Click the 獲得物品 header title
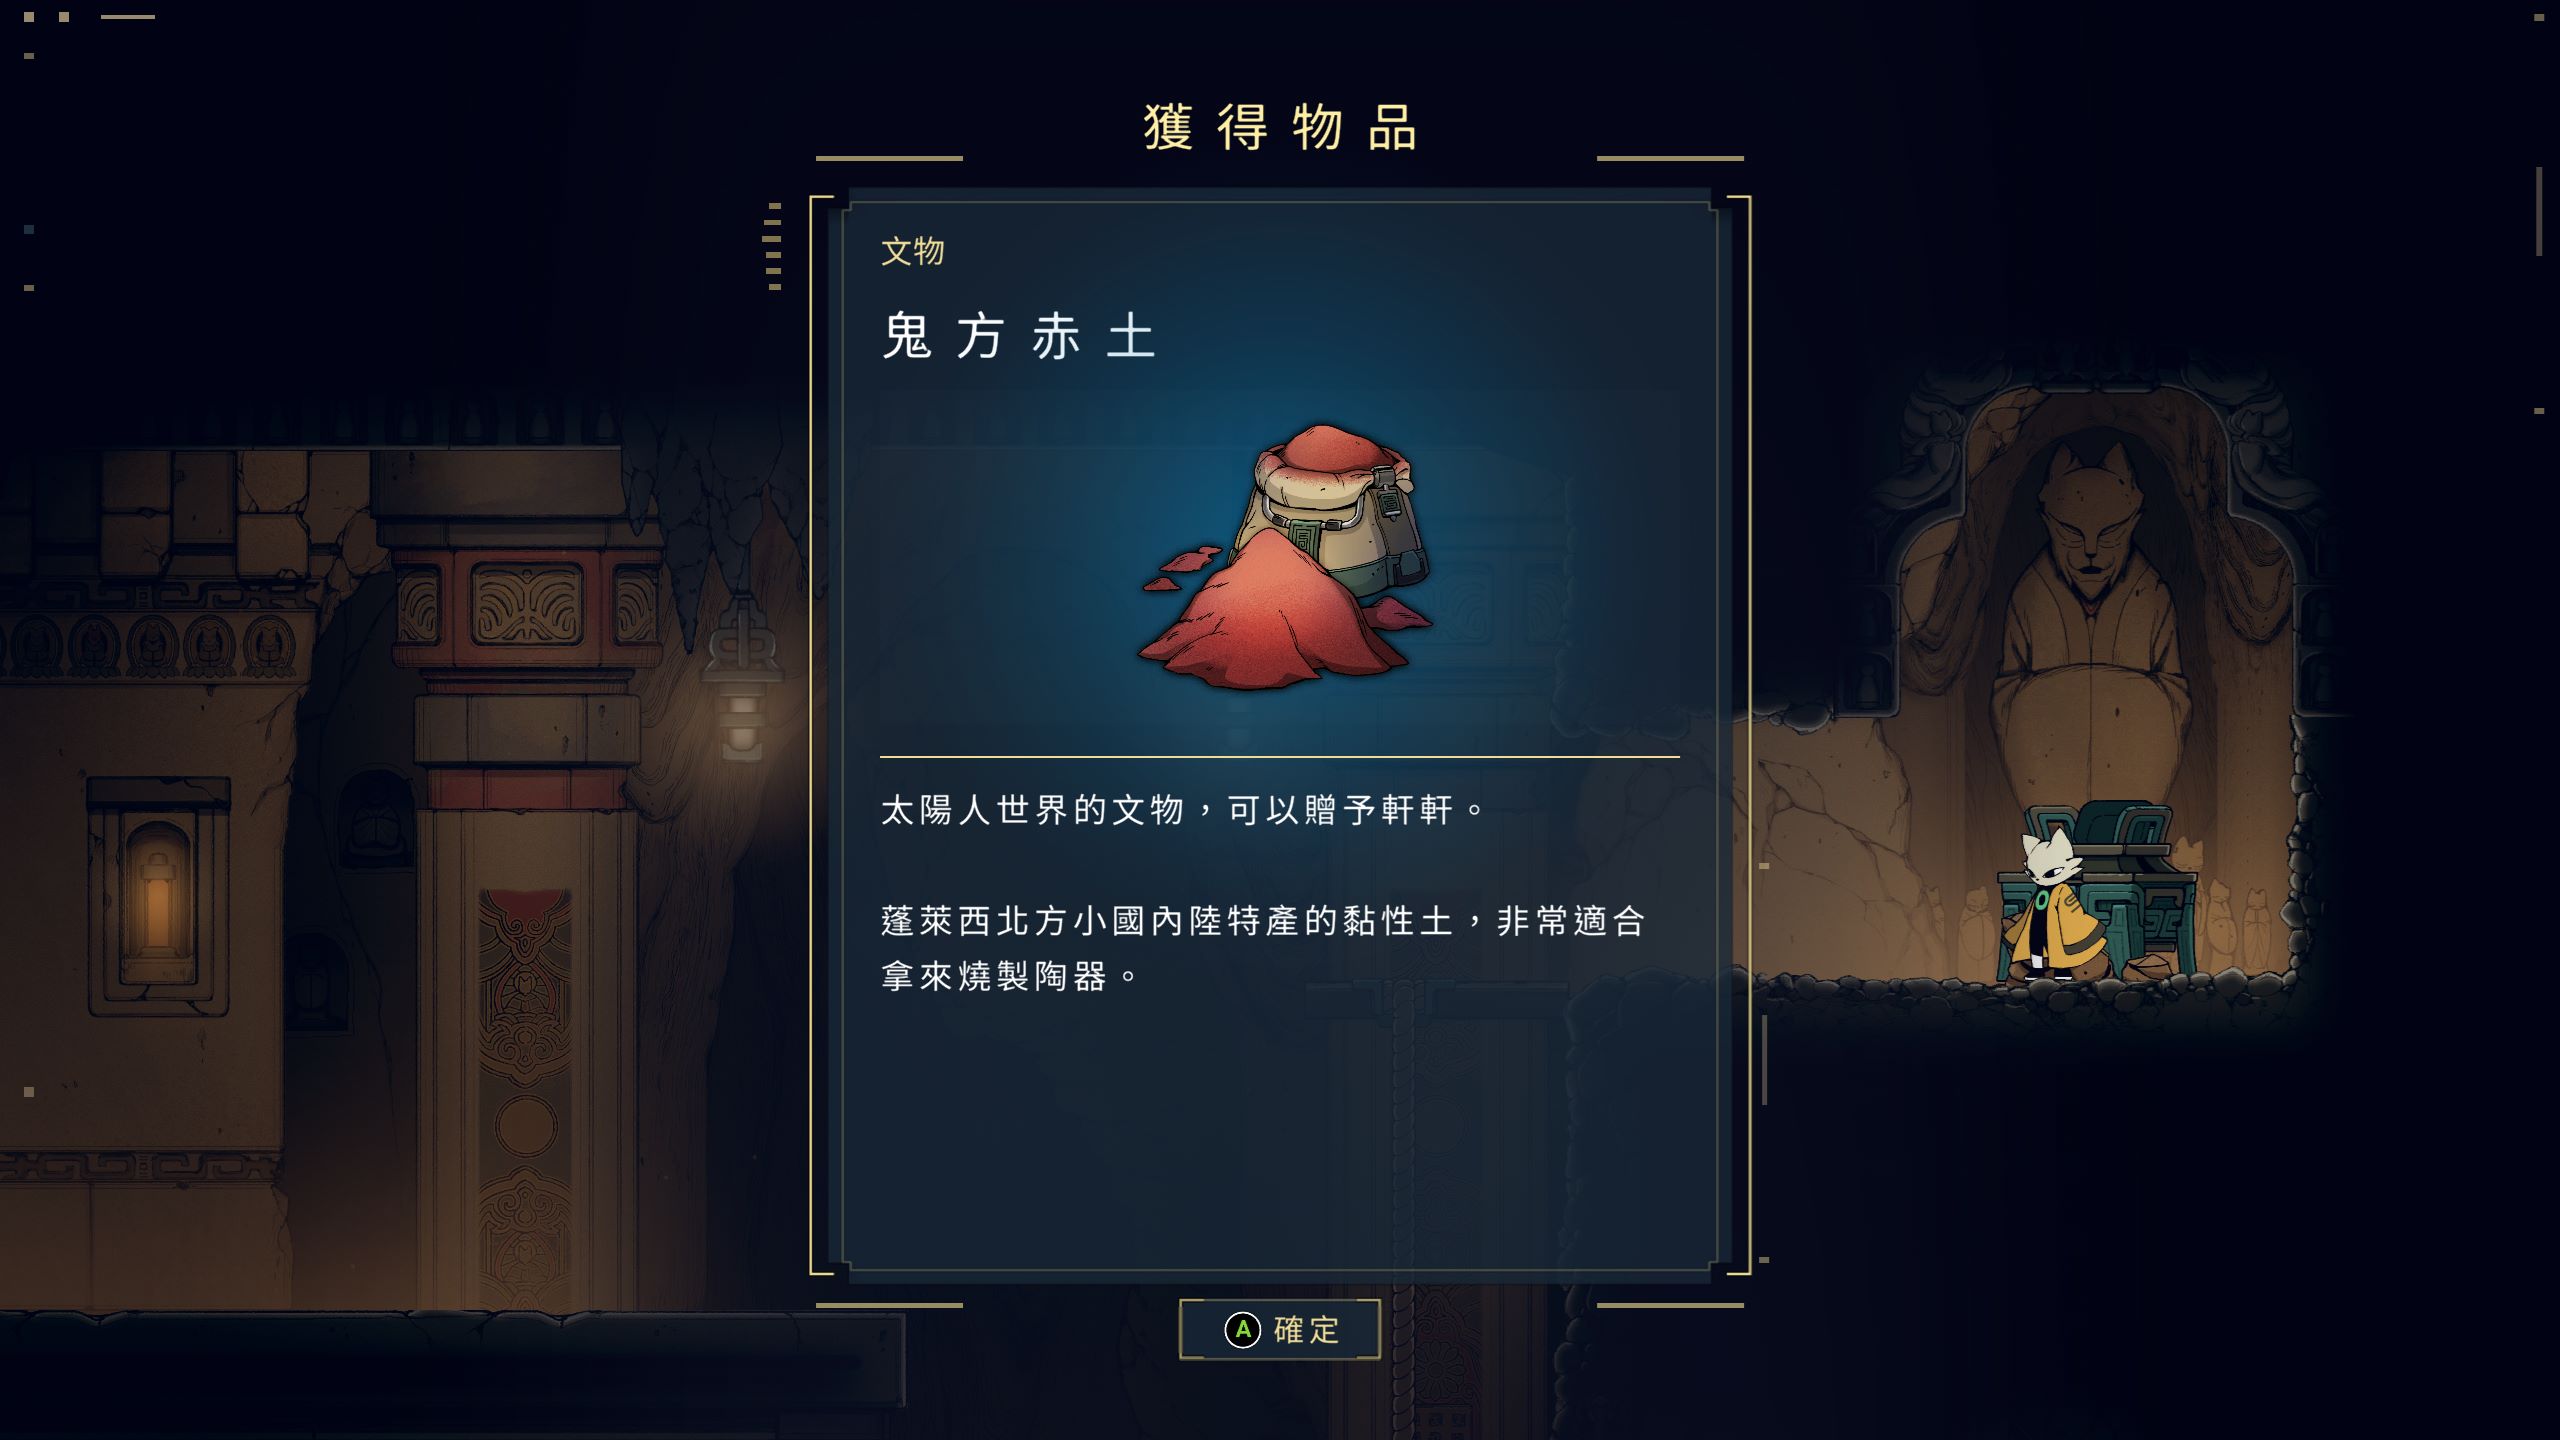The width and height of the screenshot is (2560, 1440). (1280, 128)
